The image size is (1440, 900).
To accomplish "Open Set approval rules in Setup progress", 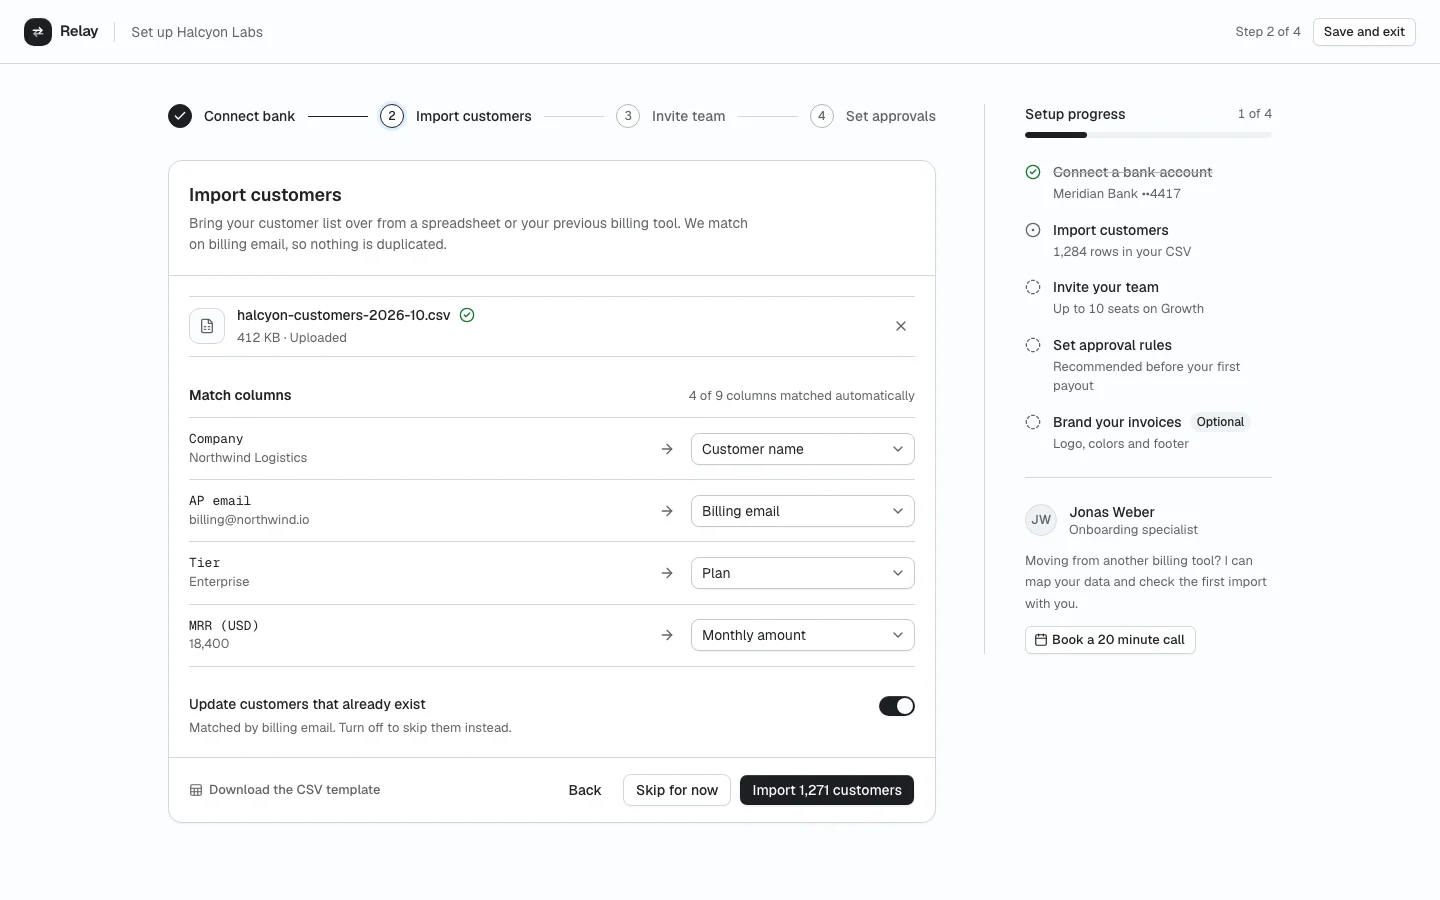I will click(x=1112, y=345).
